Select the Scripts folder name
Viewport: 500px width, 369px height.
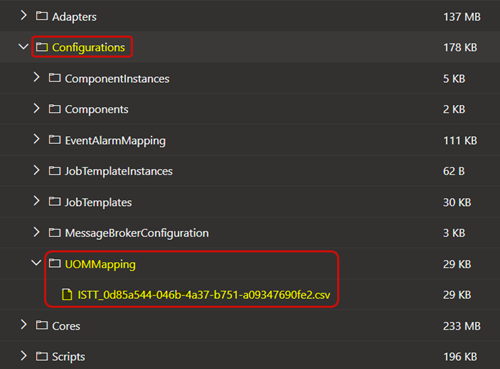pyautogui.click(x=68, y=357)
